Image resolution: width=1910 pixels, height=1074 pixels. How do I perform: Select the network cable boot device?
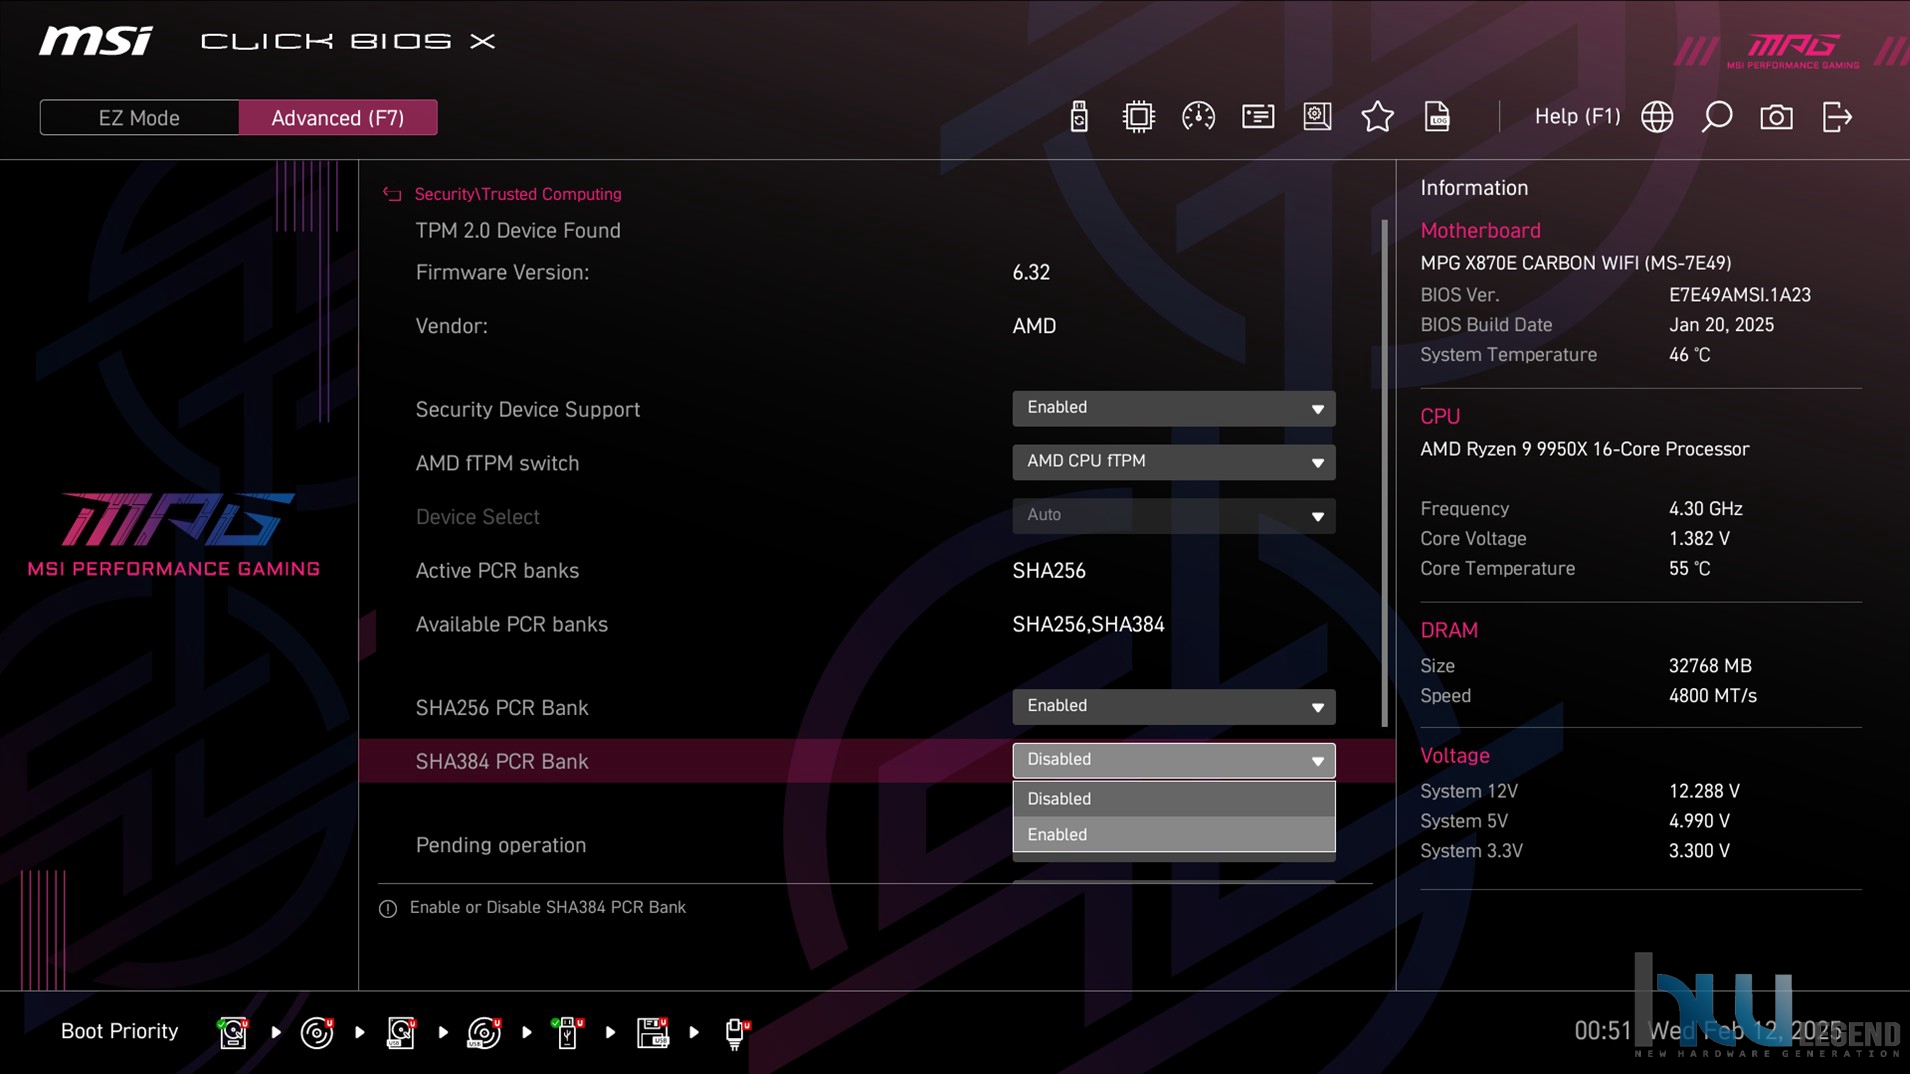coord(736,1032)
